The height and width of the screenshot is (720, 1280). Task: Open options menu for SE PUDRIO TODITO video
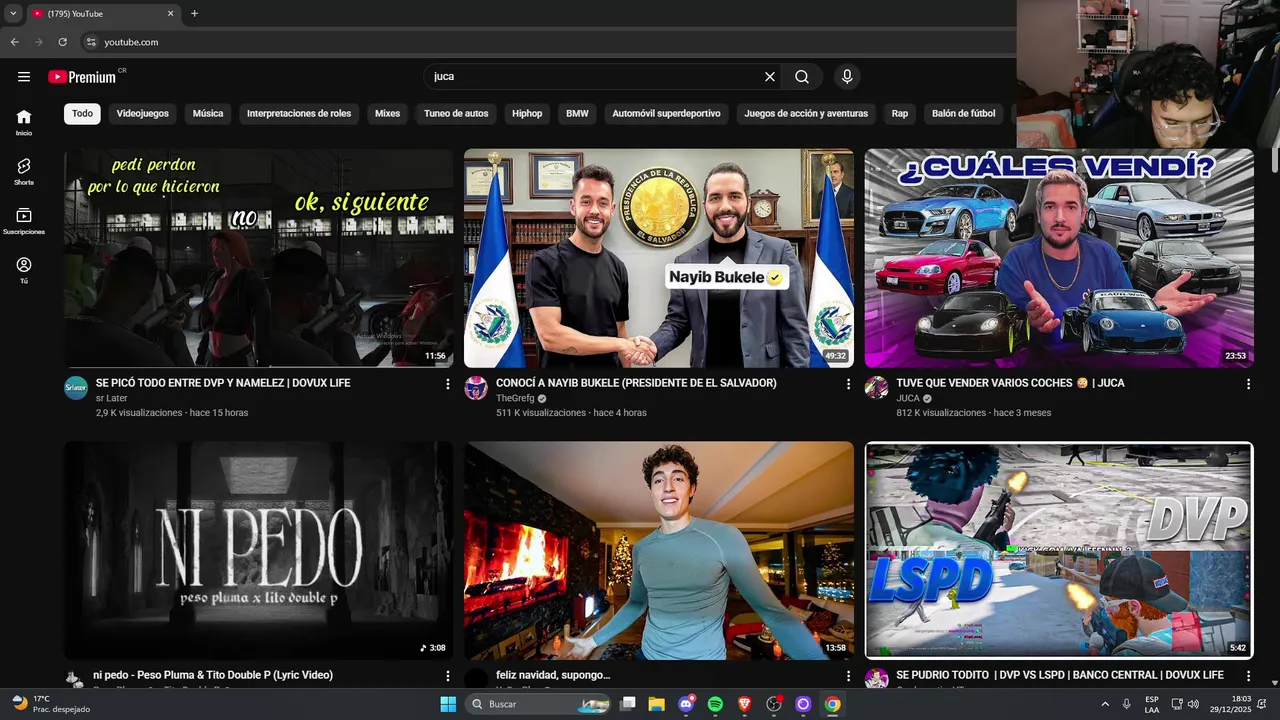tap(1248, 676)
